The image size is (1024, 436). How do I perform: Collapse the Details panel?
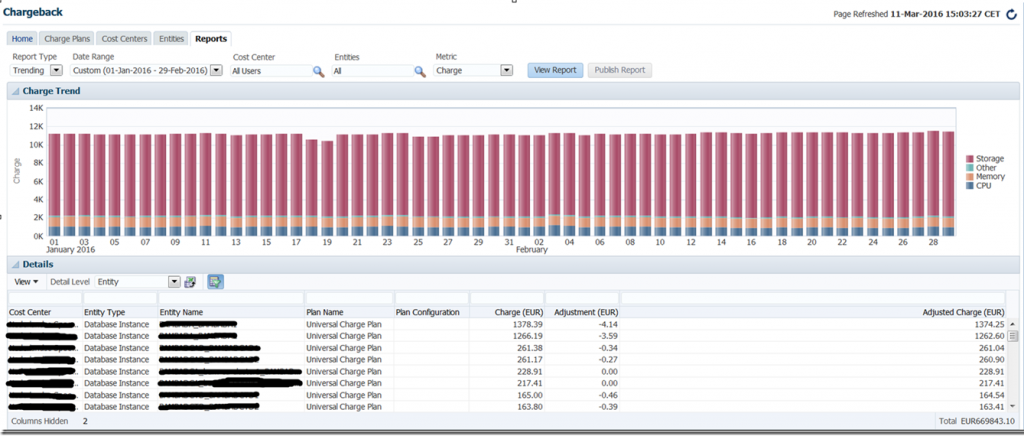click(15, 264)
